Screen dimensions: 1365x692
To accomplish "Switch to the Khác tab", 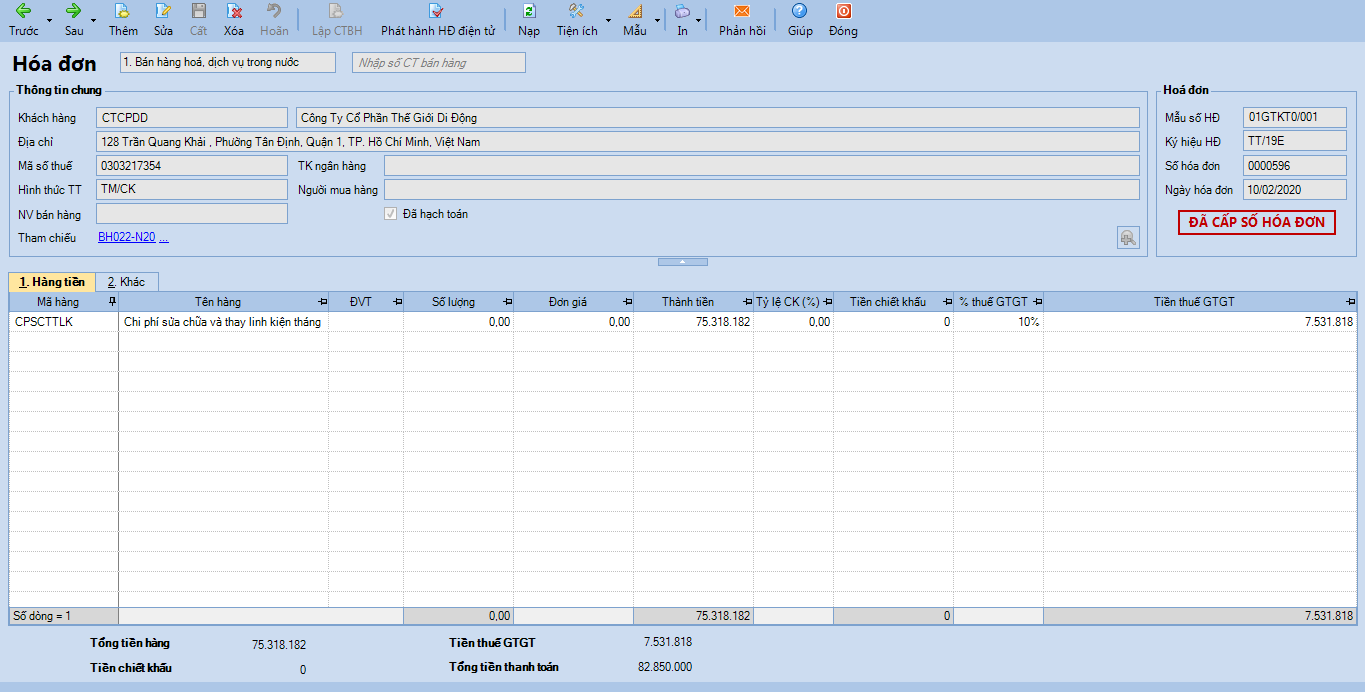I will [126, 282].
